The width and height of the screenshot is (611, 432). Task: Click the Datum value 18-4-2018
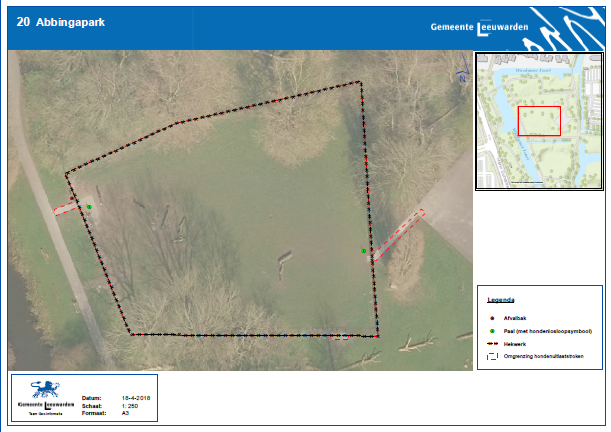[135, 396]
